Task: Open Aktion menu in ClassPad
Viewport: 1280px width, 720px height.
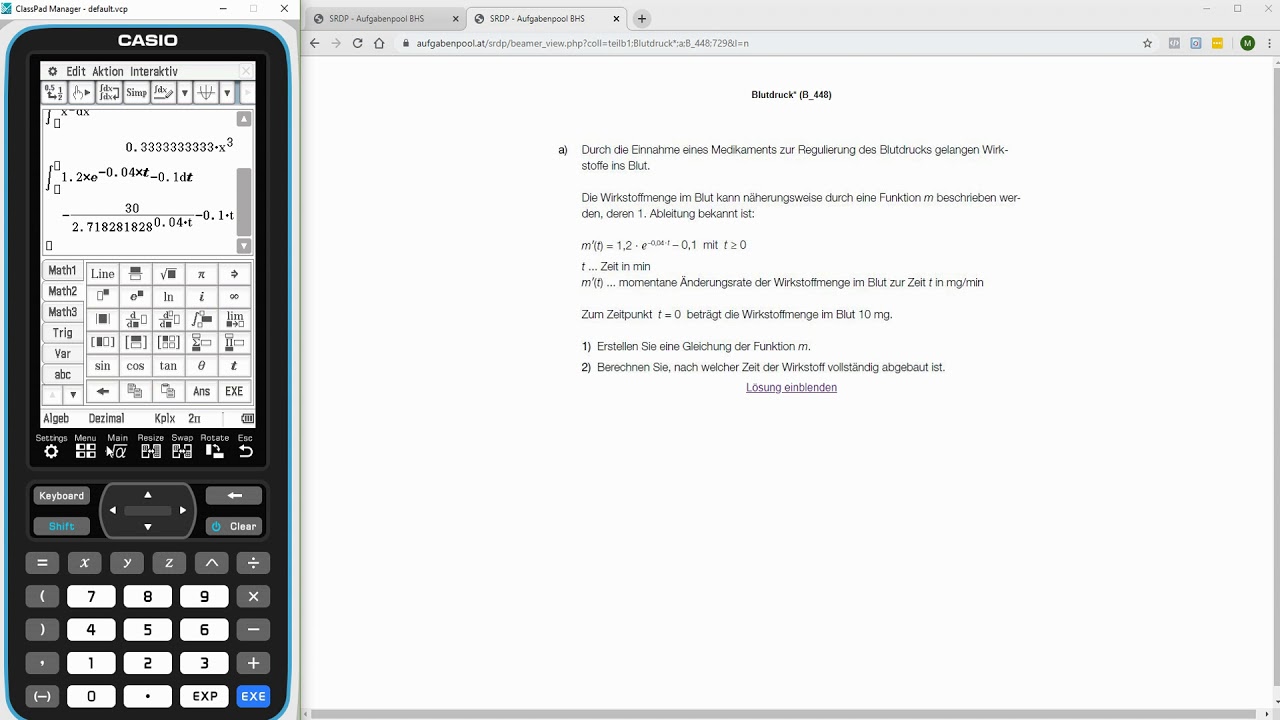Action: click(x=107, y=71)
